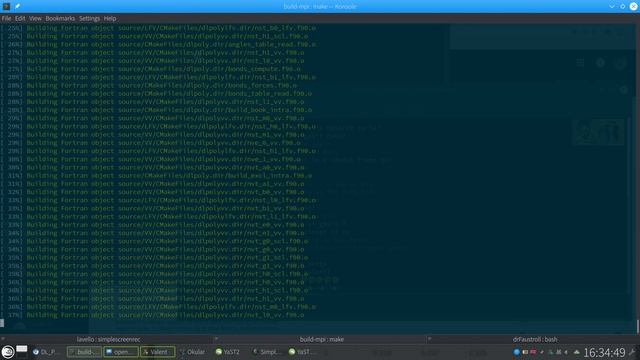This screenshot has width=640, height=360.
Task: Switch to the drFaustroll : bash tab
Action: click(535, 339)
